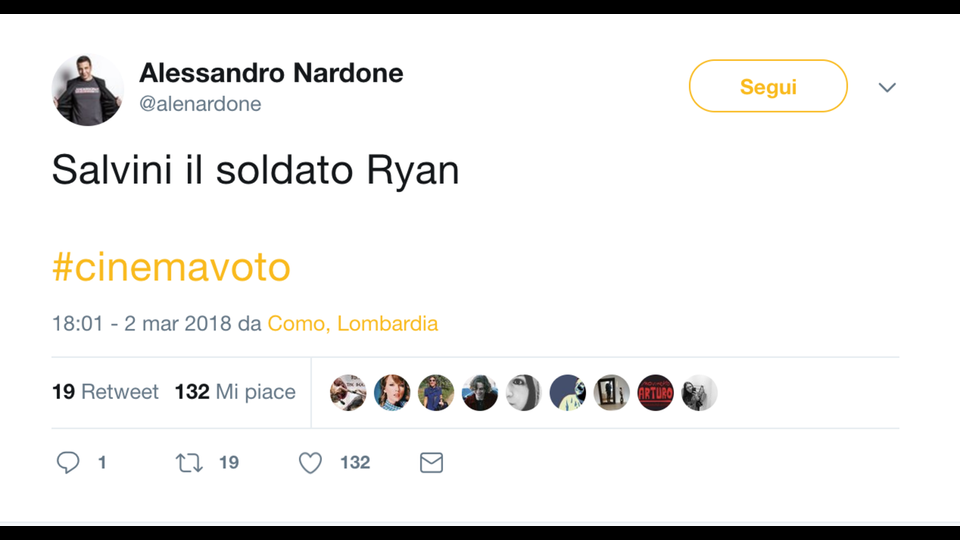View the 19 Retweet list

[105, 392]
